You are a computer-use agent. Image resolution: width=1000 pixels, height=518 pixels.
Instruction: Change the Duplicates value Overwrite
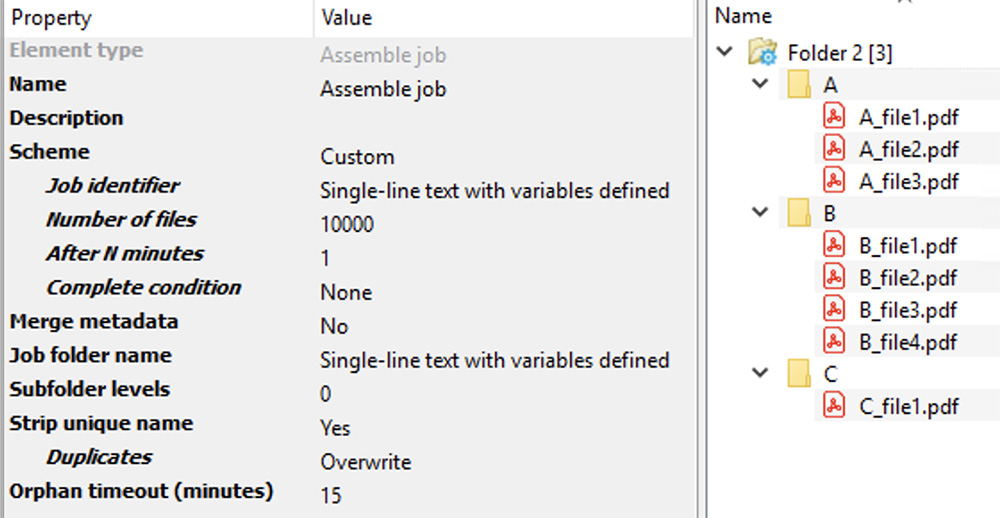365,462
